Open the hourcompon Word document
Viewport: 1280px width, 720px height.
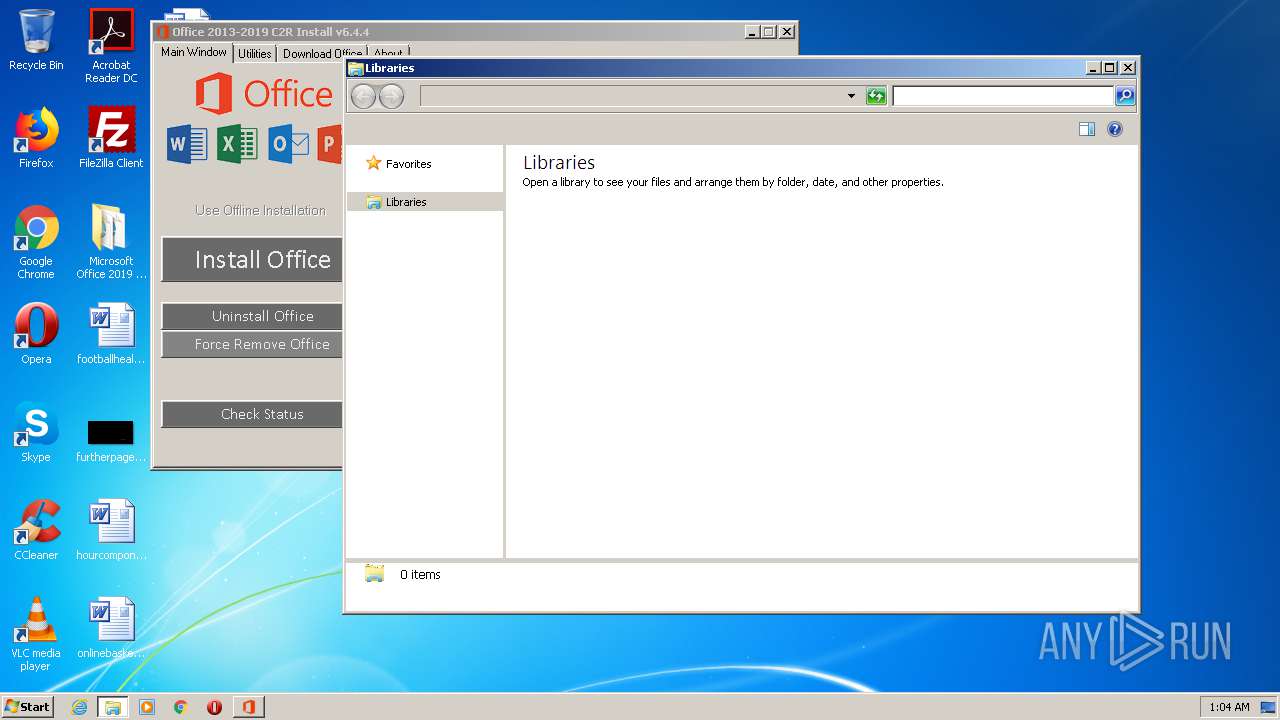[111, 530]
